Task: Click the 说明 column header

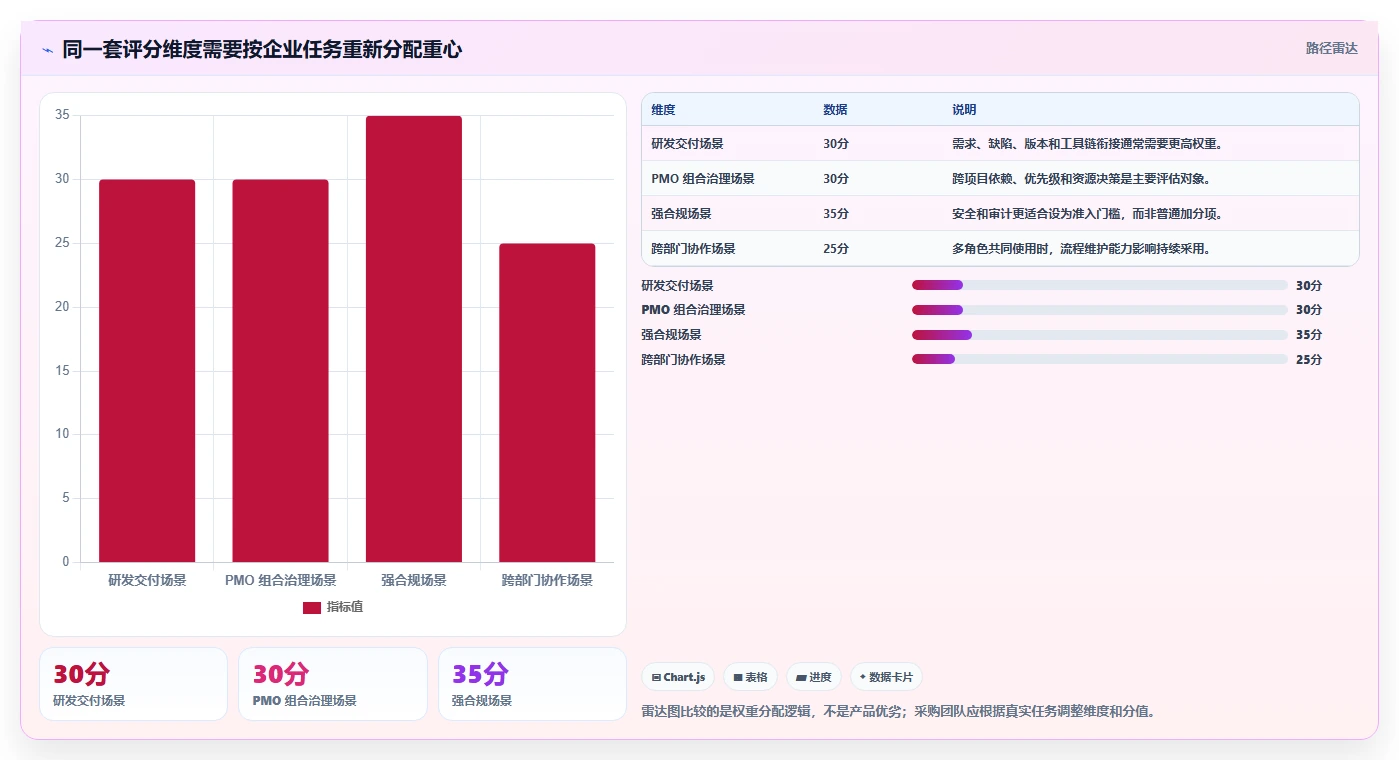Action: (964, 110)
